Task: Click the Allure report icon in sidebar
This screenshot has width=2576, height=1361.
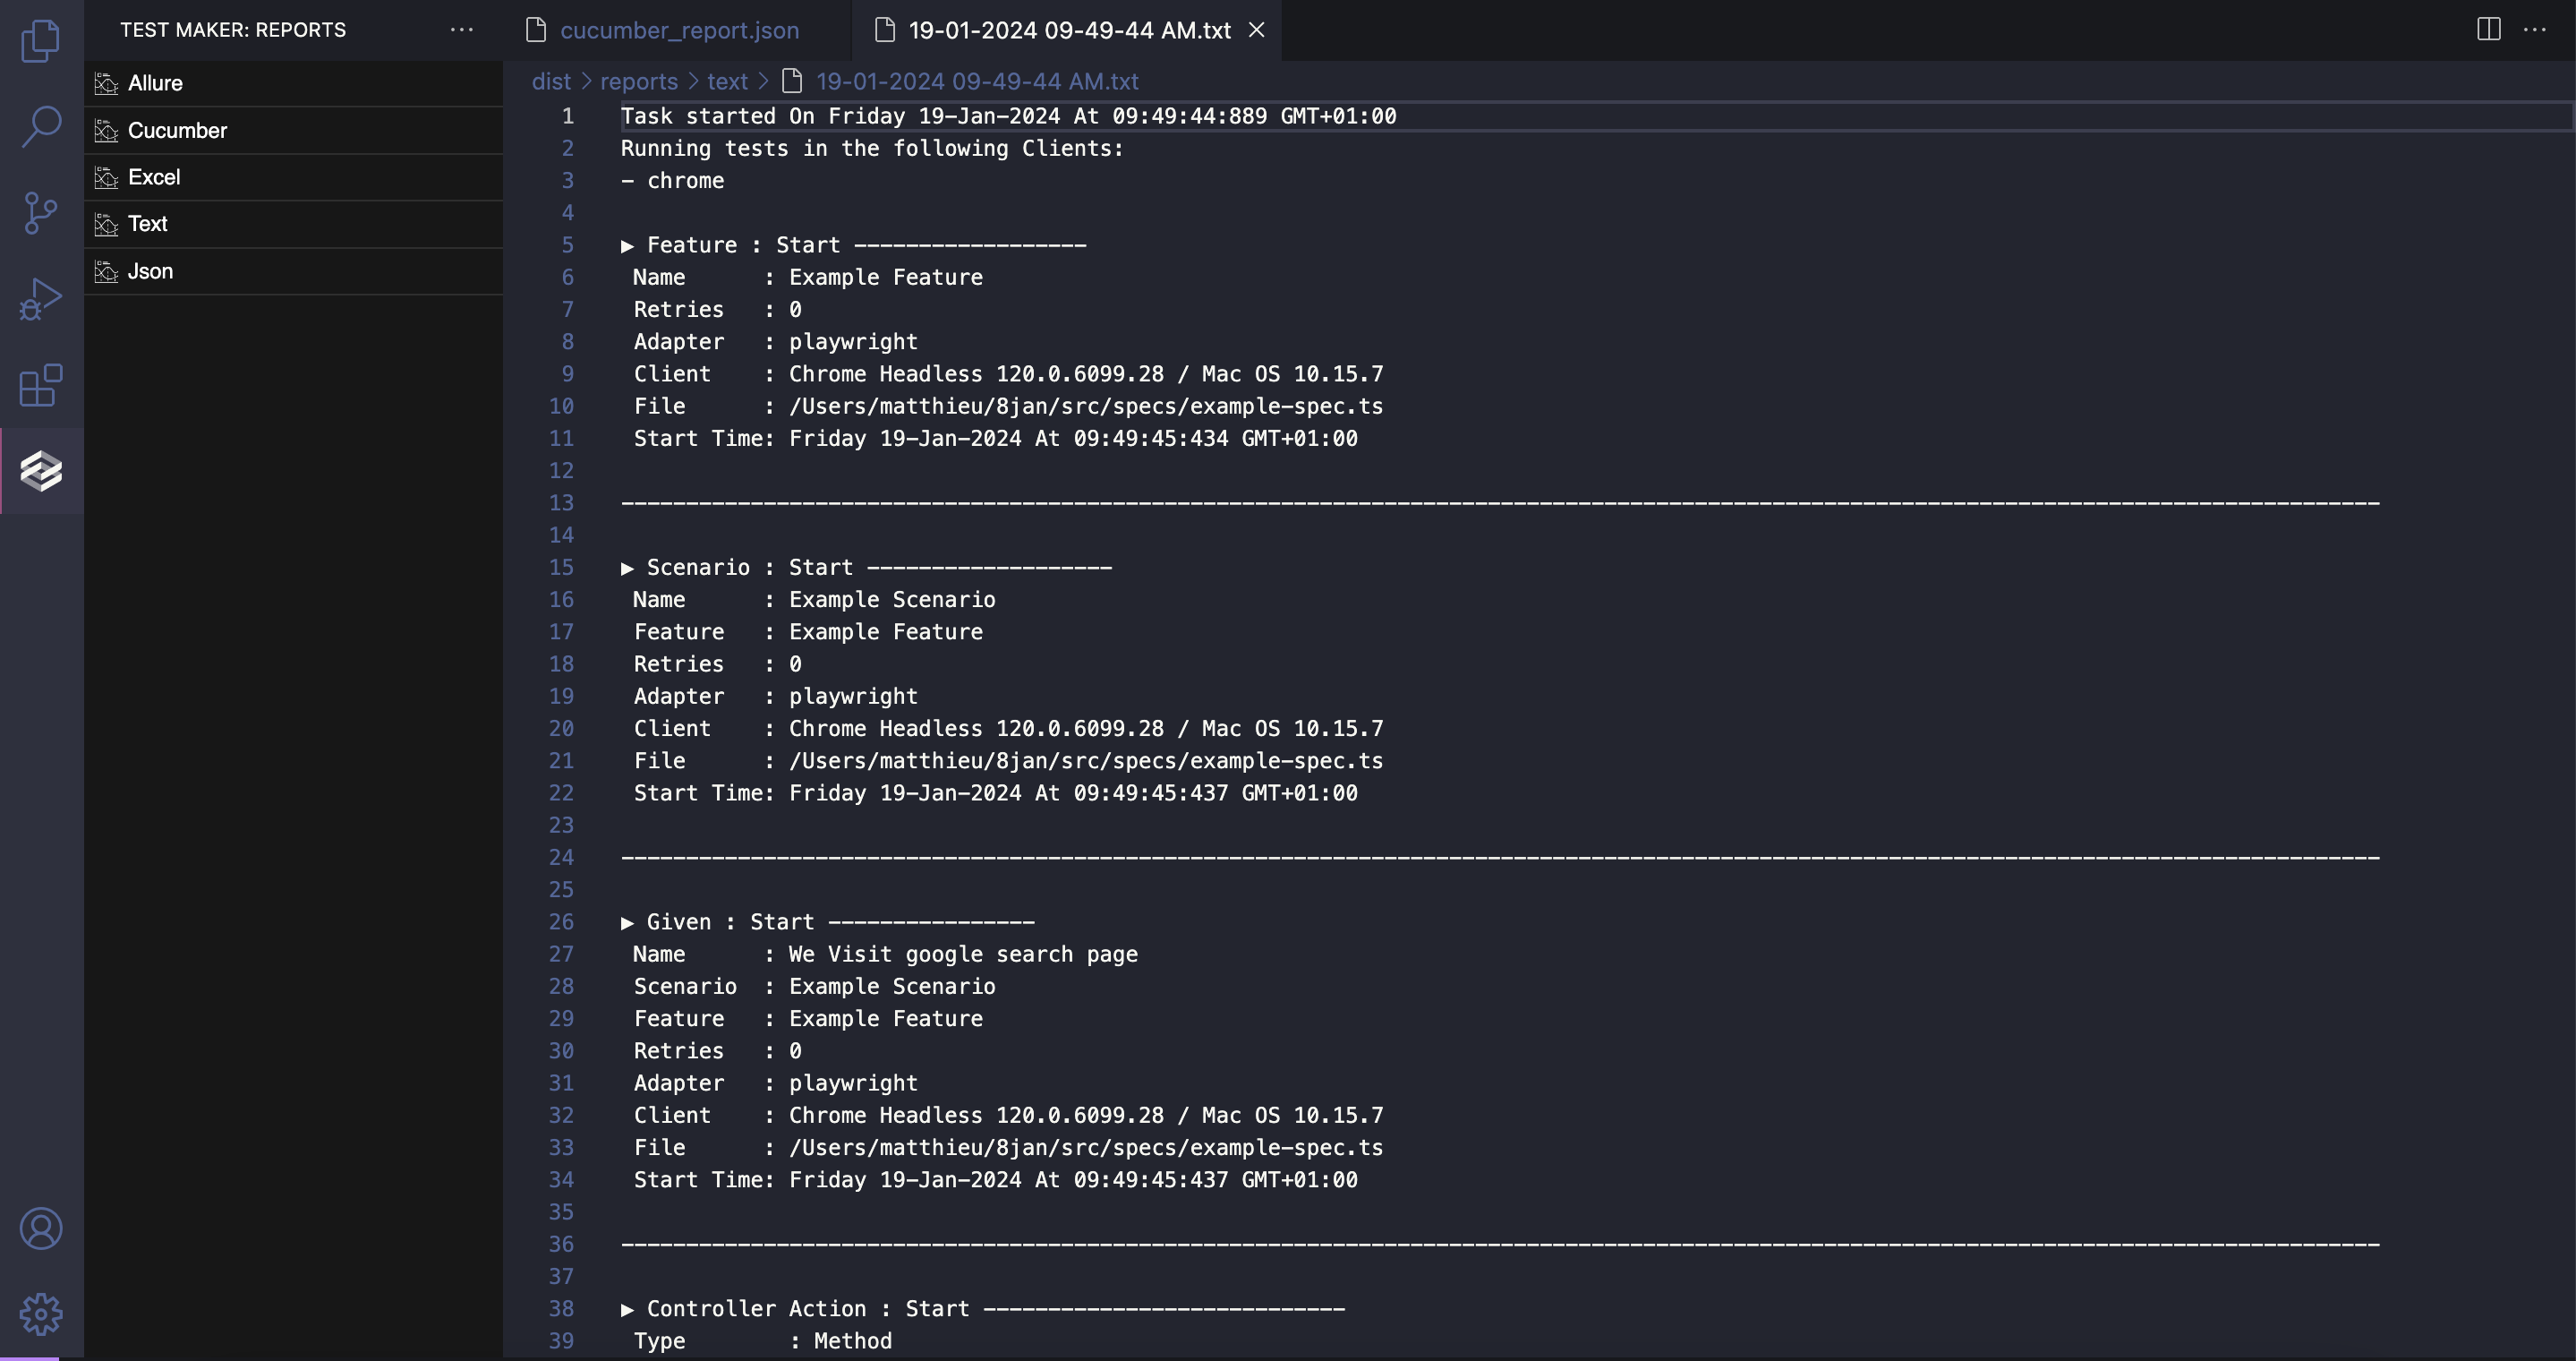Action: [x=106, y=81]
